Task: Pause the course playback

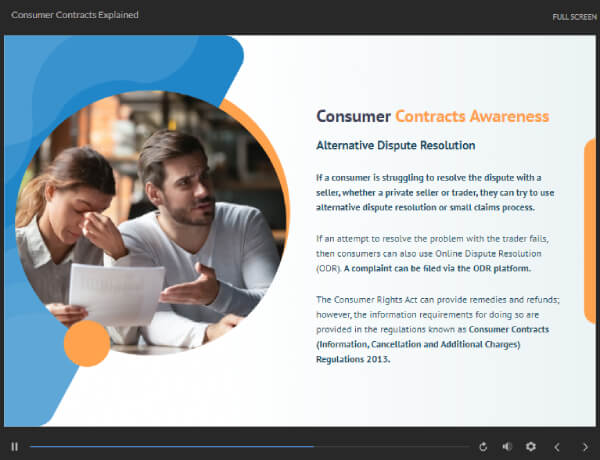Action: [15, 447]
